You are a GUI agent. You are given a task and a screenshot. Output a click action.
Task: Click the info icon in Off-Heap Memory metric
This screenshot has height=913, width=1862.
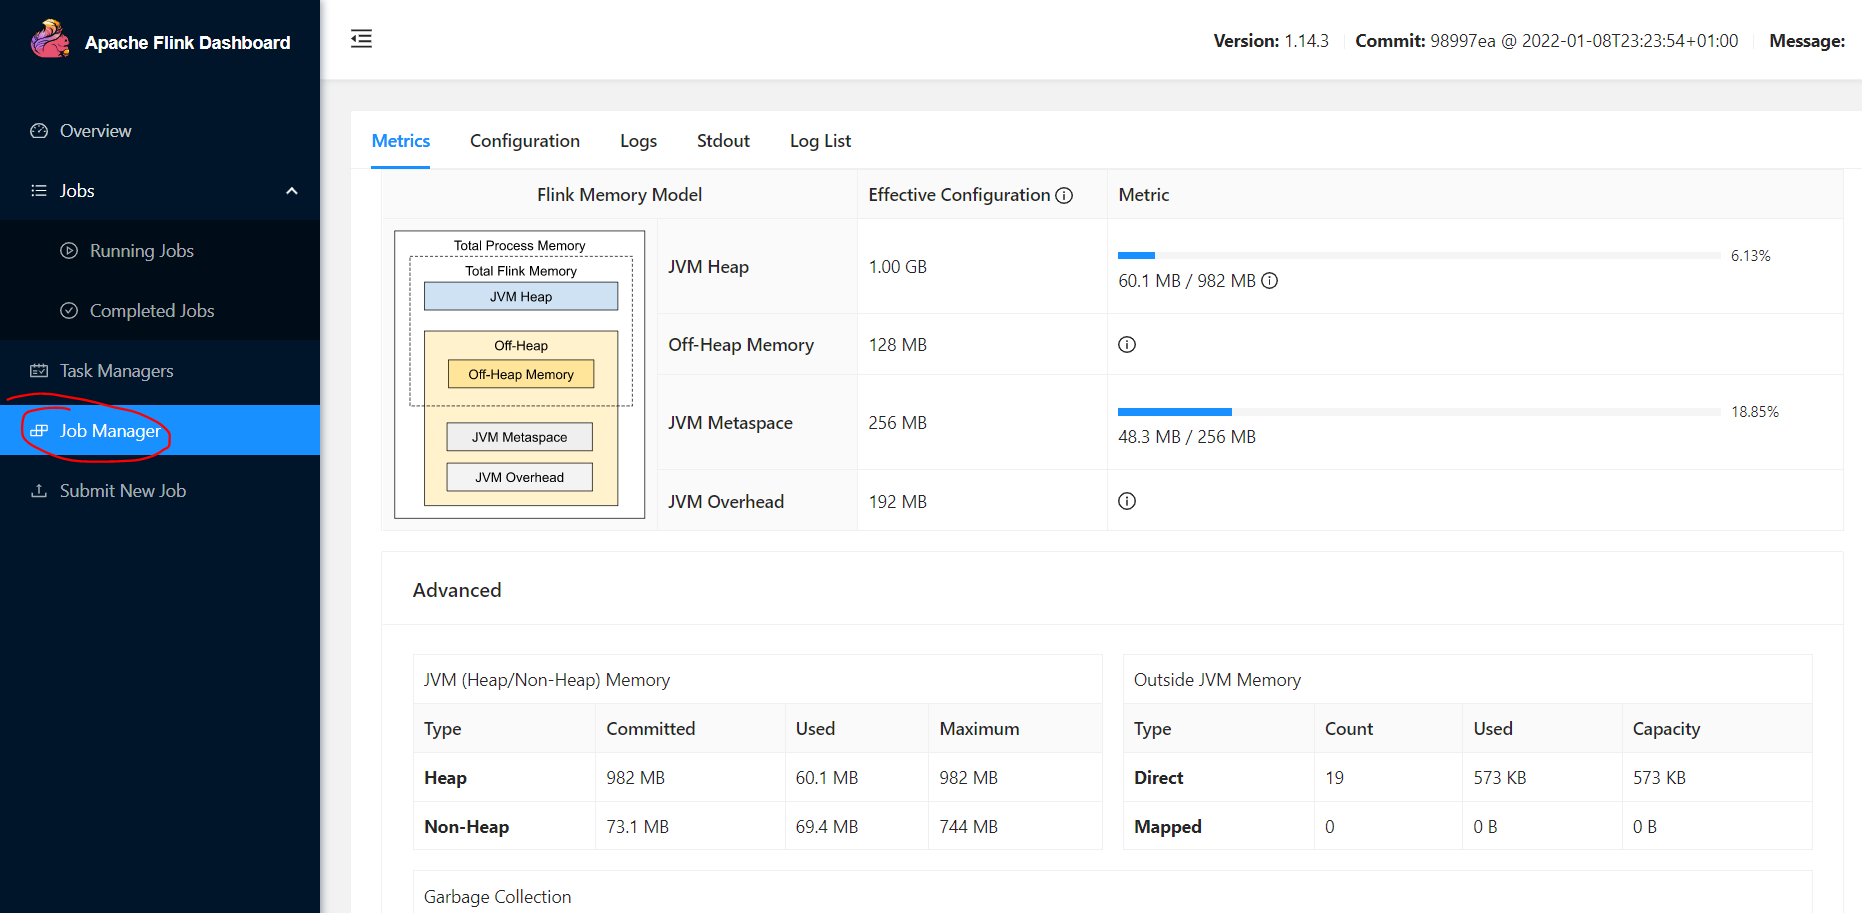(1127, 345)
